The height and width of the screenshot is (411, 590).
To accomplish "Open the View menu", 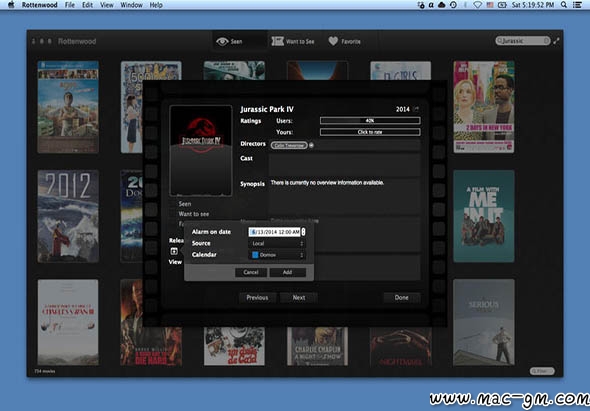I will [x=106, y=5].
